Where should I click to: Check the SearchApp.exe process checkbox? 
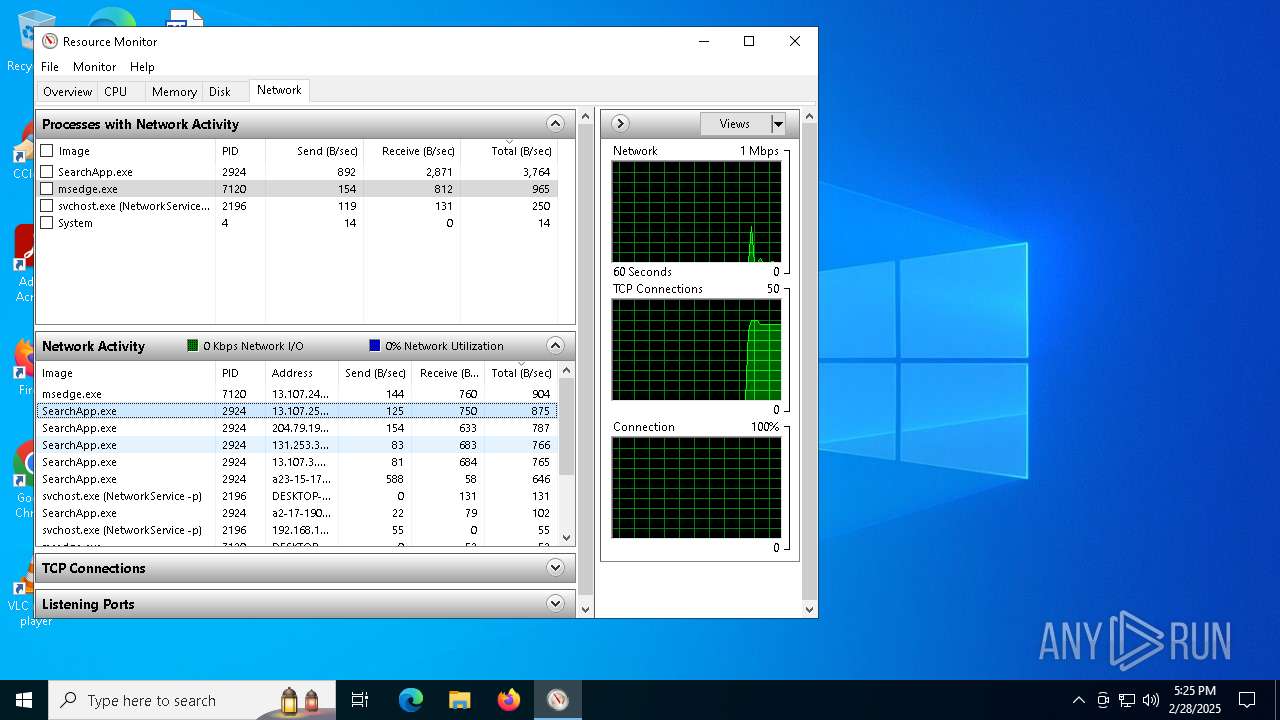click(47, 172)
